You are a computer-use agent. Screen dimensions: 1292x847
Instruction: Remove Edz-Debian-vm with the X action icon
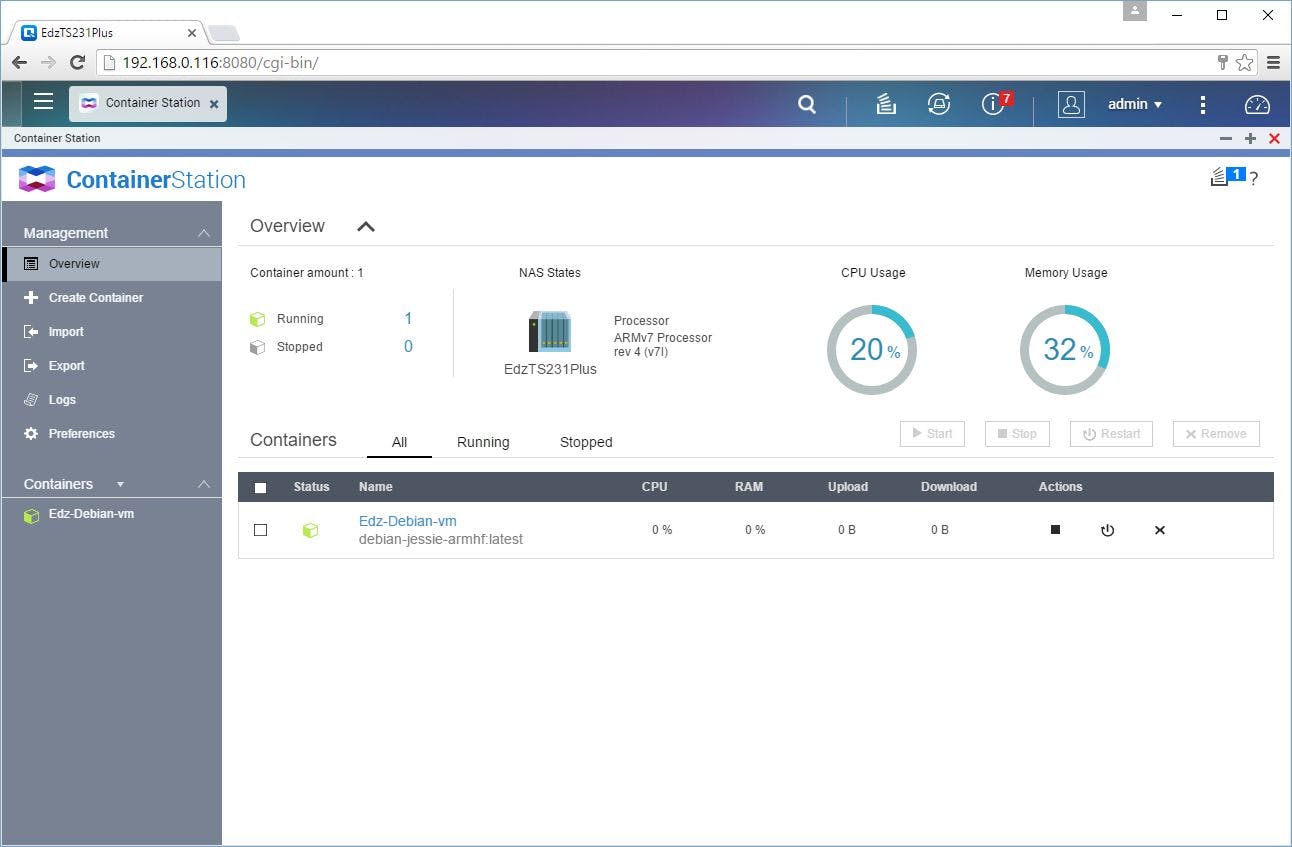pyautogui.click(x=1160, y=530)
